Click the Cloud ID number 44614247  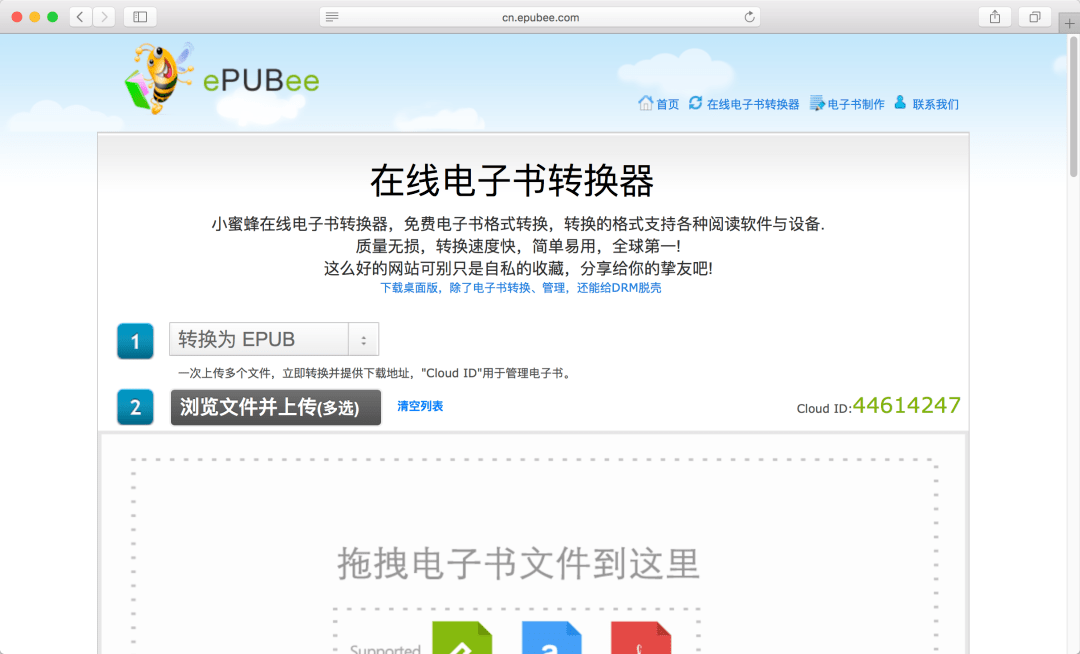(906, 405)
